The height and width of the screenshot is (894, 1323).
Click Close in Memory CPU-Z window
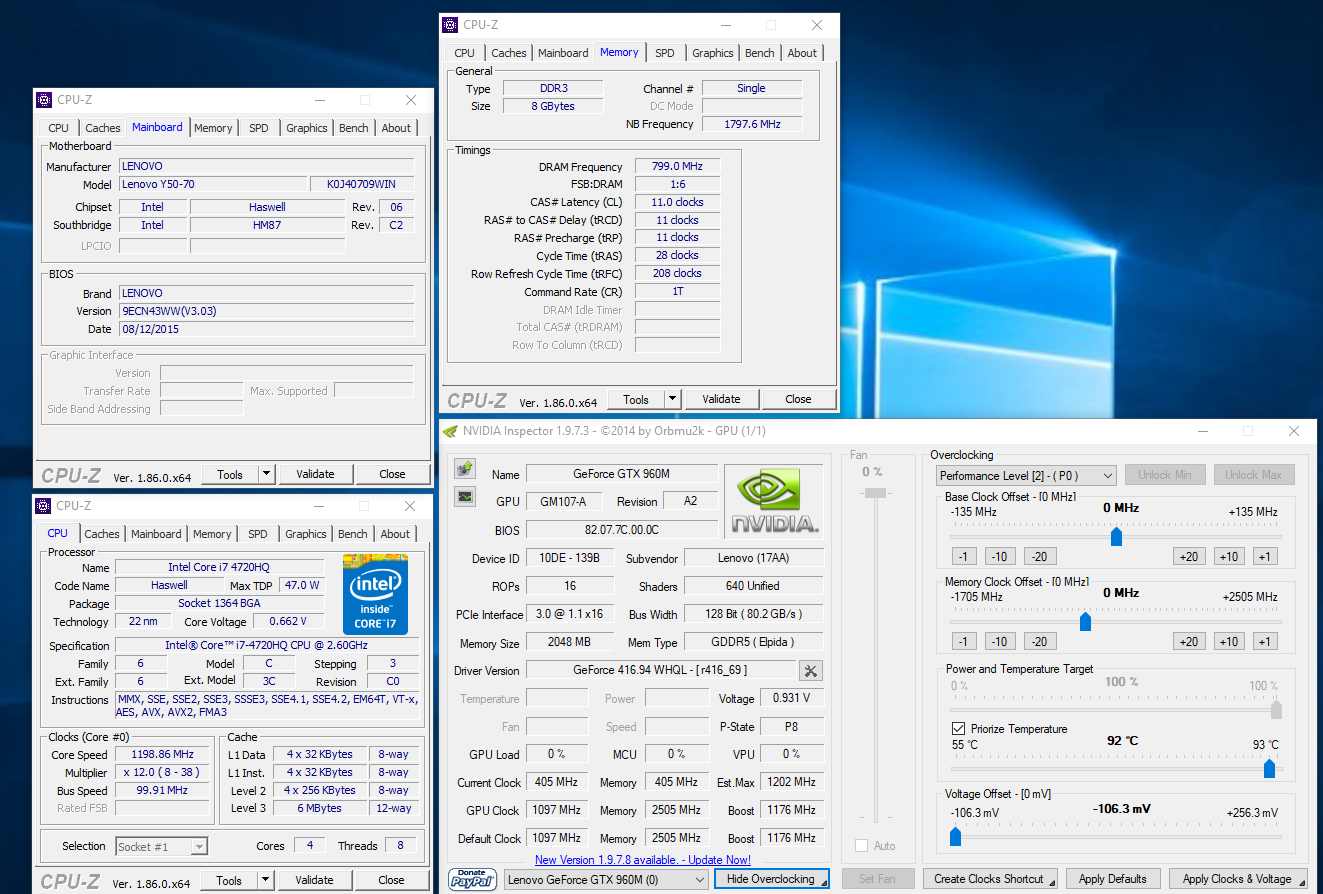coord(798,399)
